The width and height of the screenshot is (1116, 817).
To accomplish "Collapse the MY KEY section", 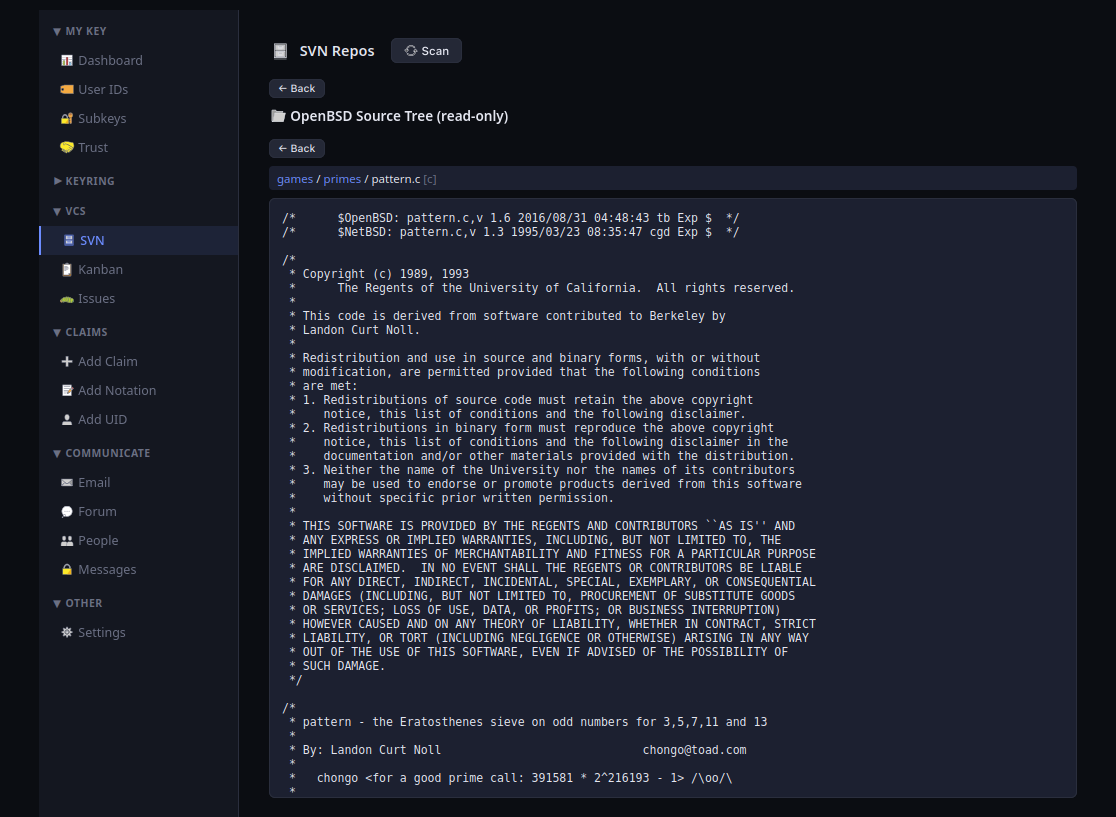I will (x=80, y=31).
